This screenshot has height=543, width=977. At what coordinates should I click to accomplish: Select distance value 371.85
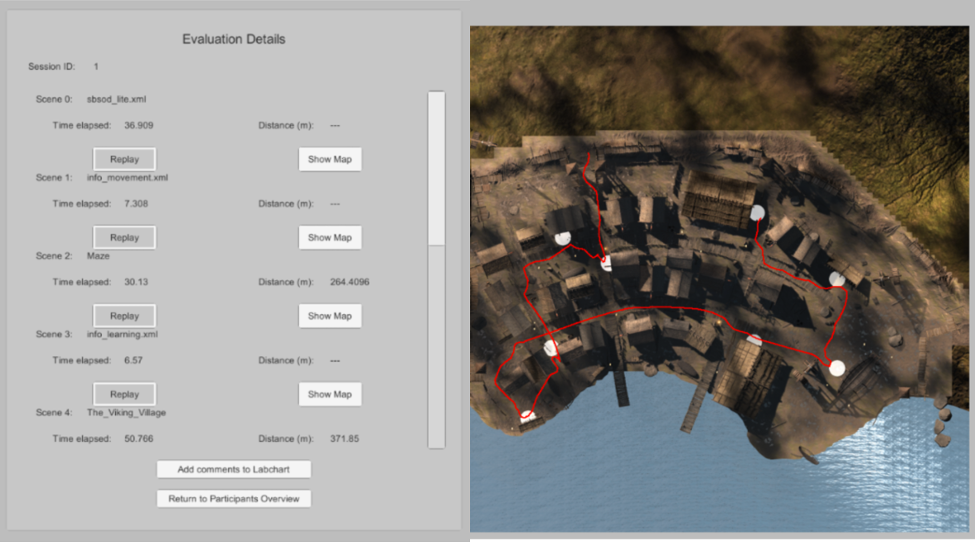[345, 439]
